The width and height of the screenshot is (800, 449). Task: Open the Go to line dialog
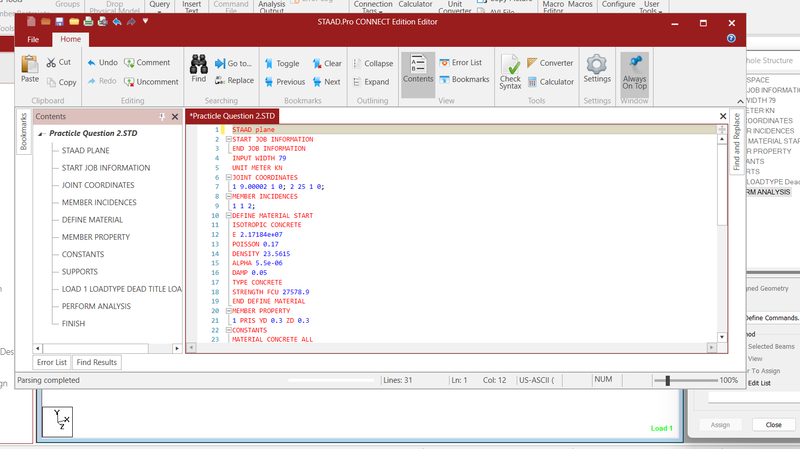233,63
